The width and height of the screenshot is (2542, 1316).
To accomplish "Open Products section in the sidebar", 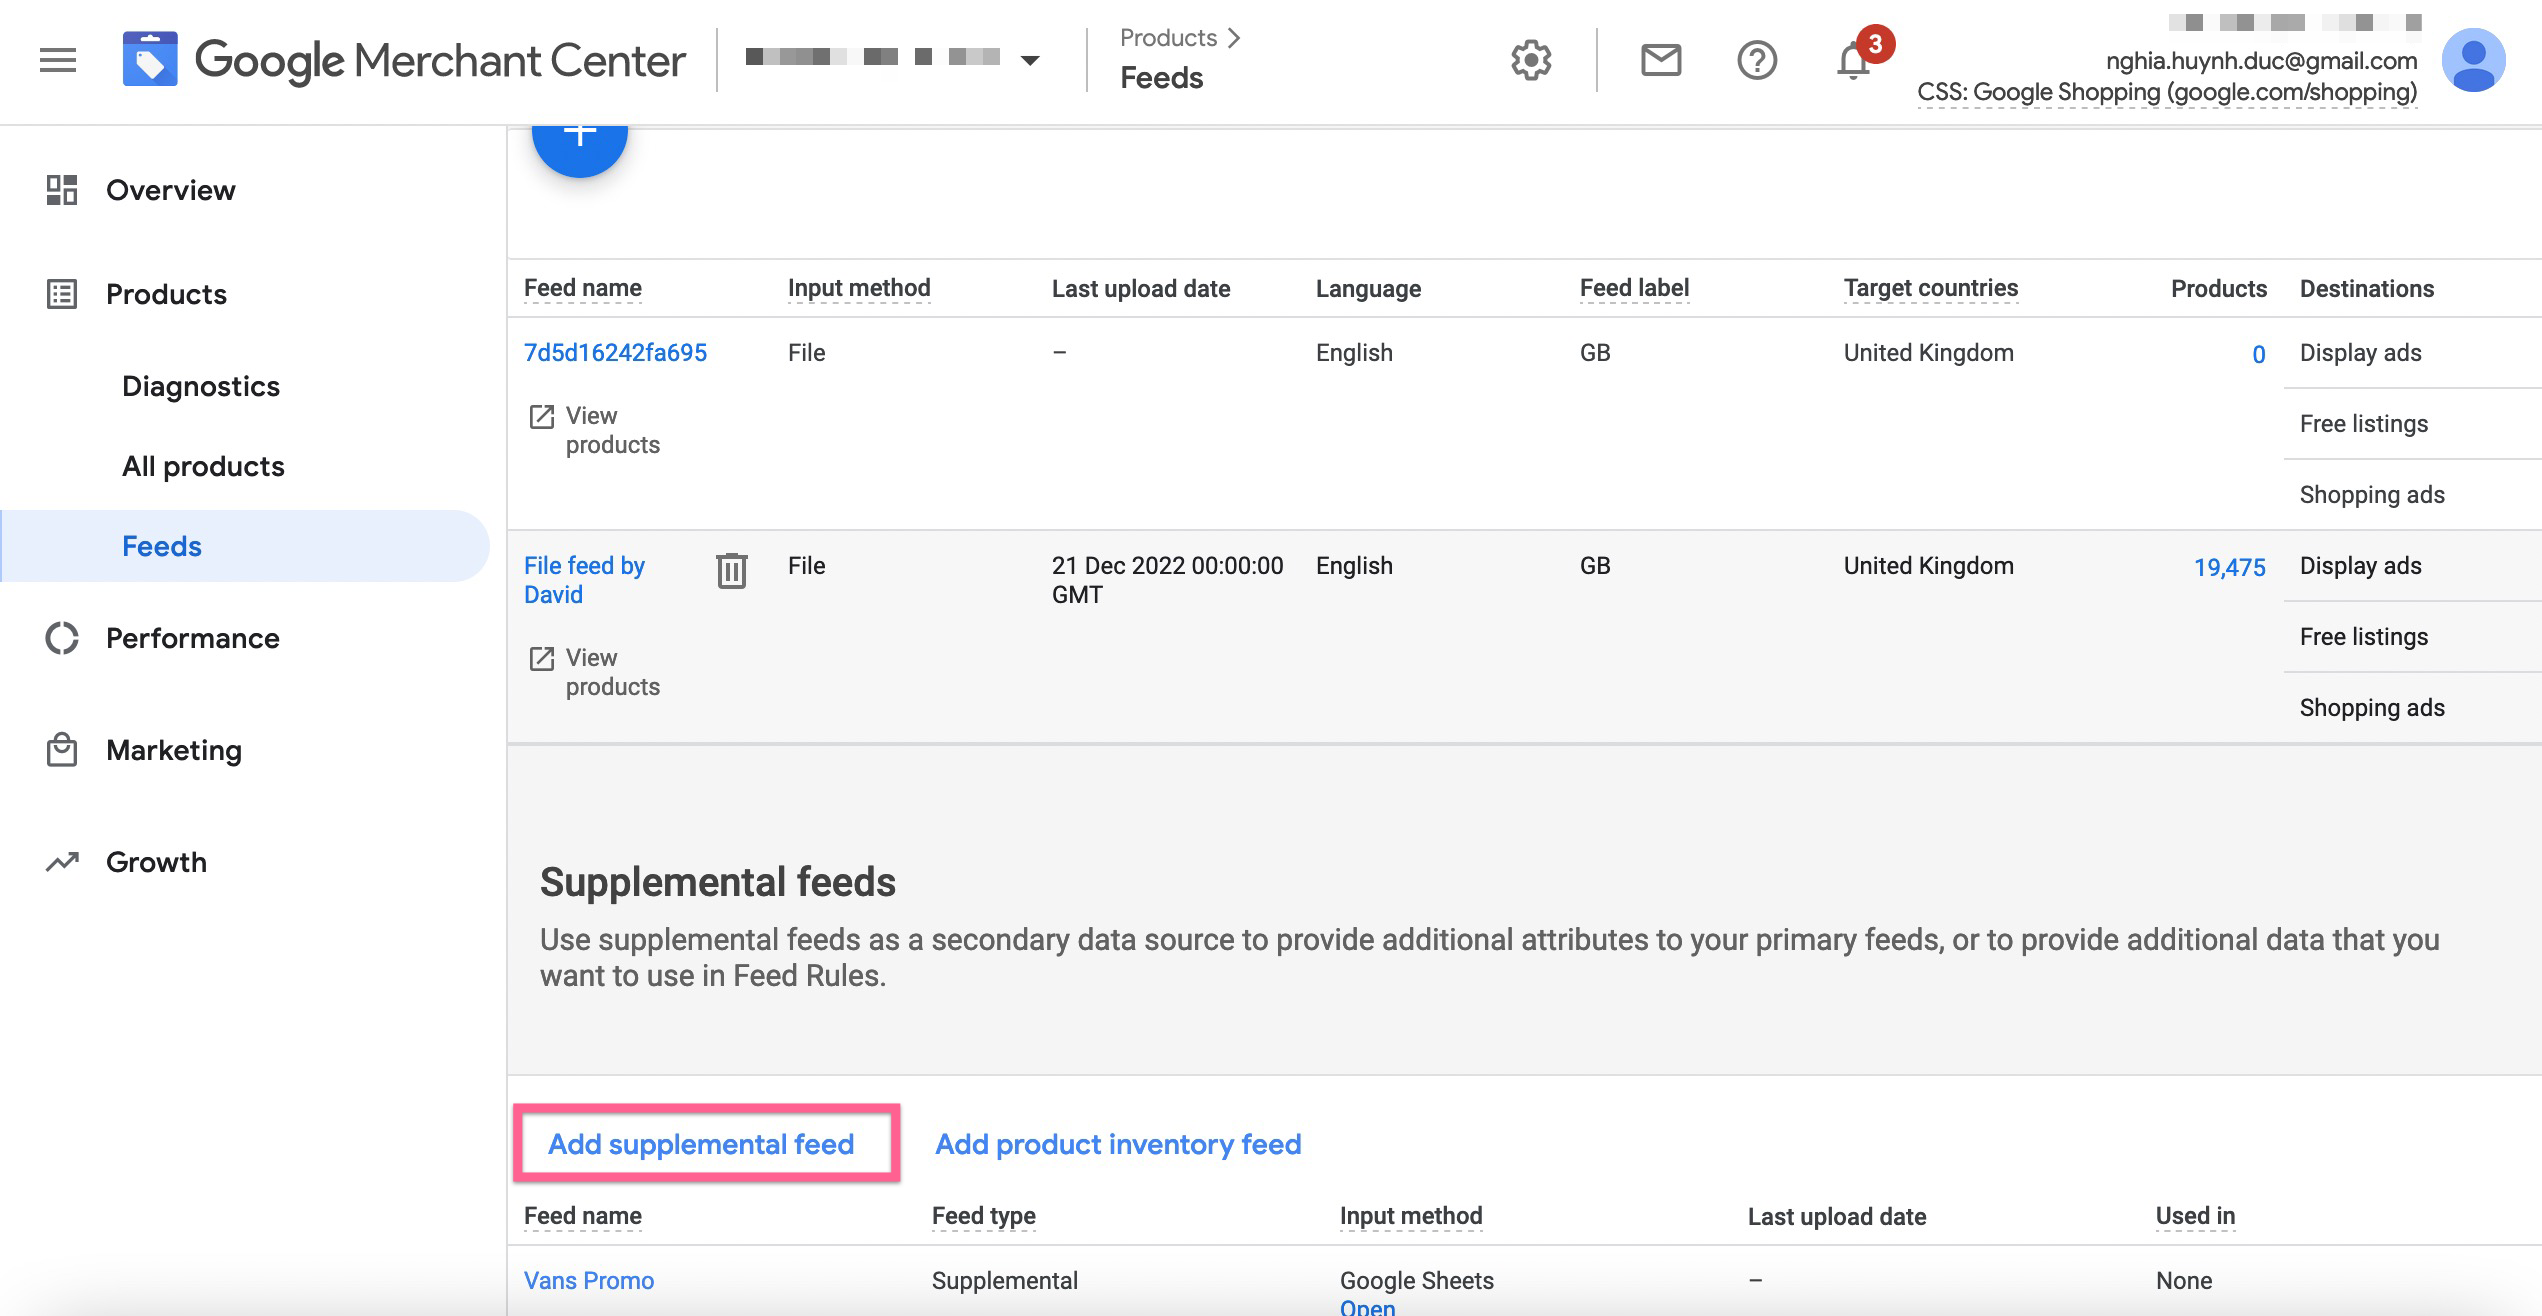I will pos(167,294).
